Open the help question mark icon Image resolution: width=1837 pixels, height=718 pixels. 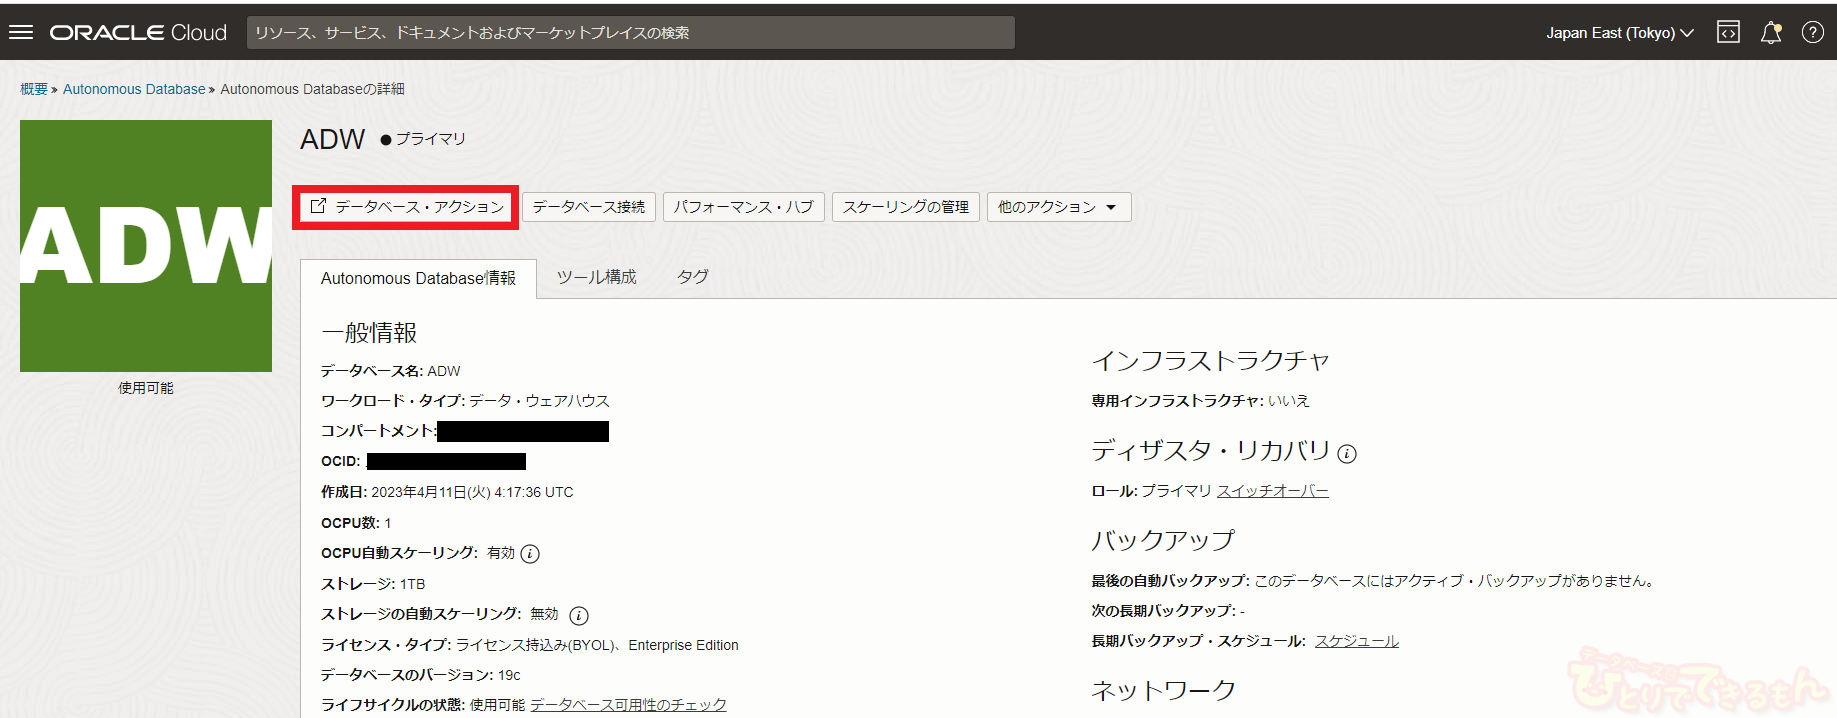click(1812, 33)
